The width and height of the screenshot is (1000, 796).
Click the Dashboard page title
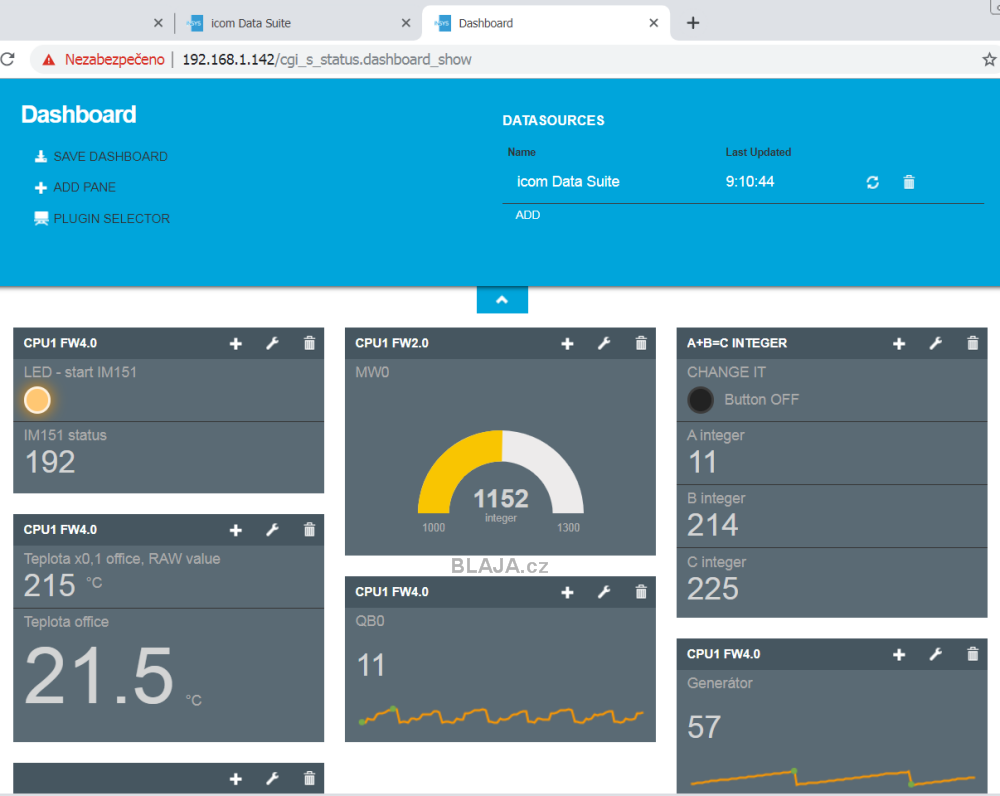79,115
